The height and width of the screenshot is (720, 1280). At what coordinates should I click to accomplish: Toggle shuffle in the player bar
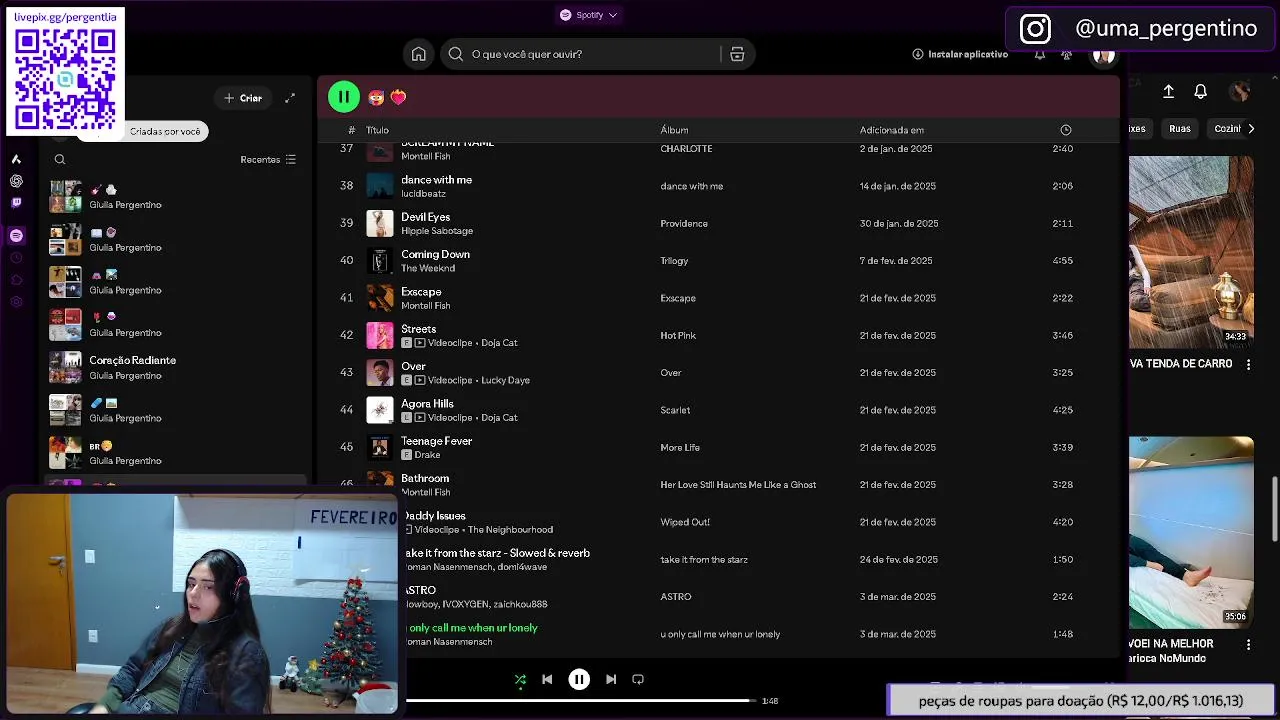[x=520, y=679]
